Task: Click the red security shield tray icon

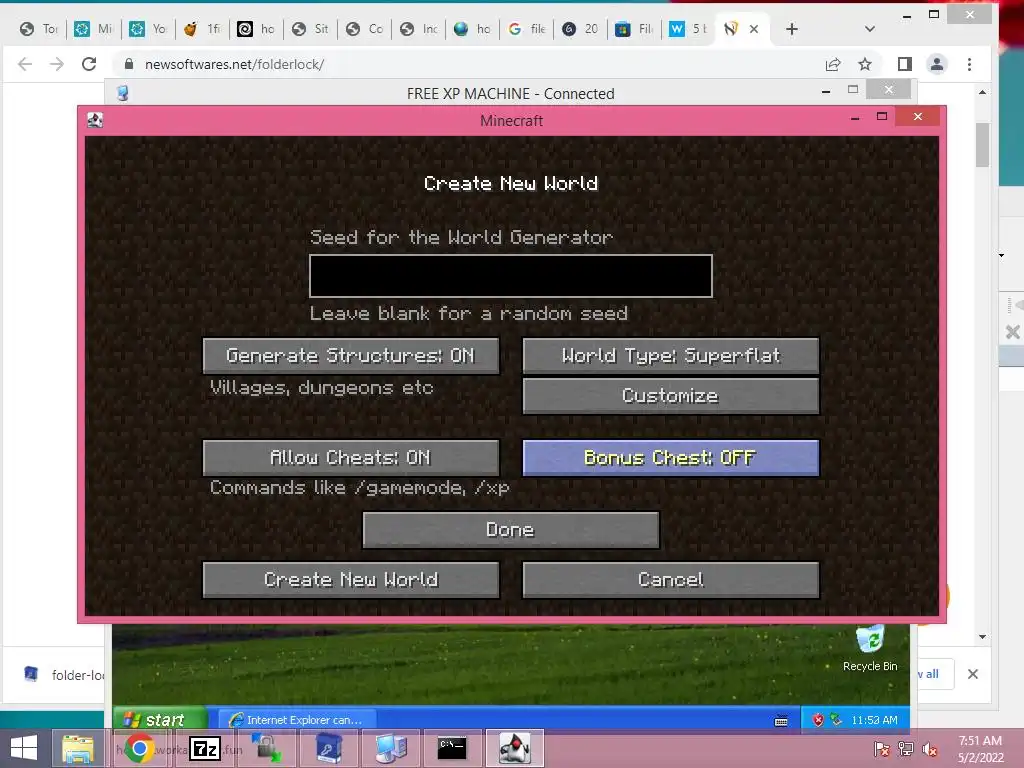Action: click(818, 720)
